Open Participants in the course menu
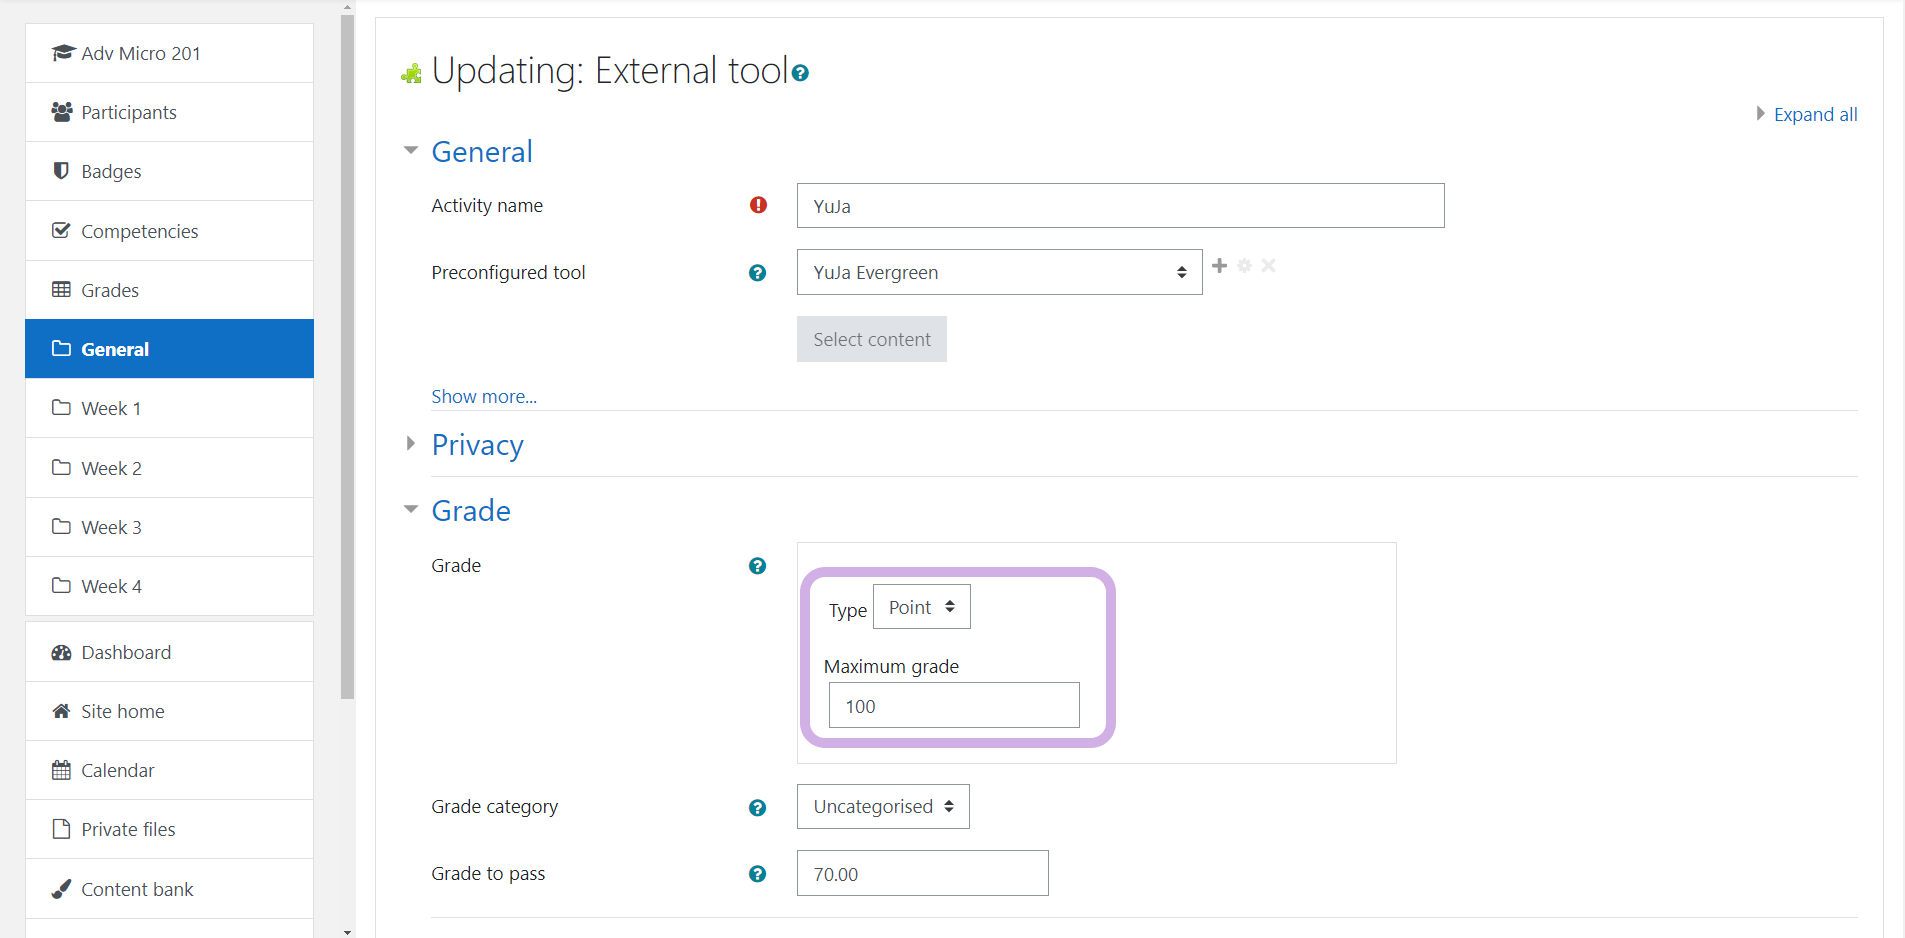The width and height of the screenshot is (1905, 938). coord(128,112)
